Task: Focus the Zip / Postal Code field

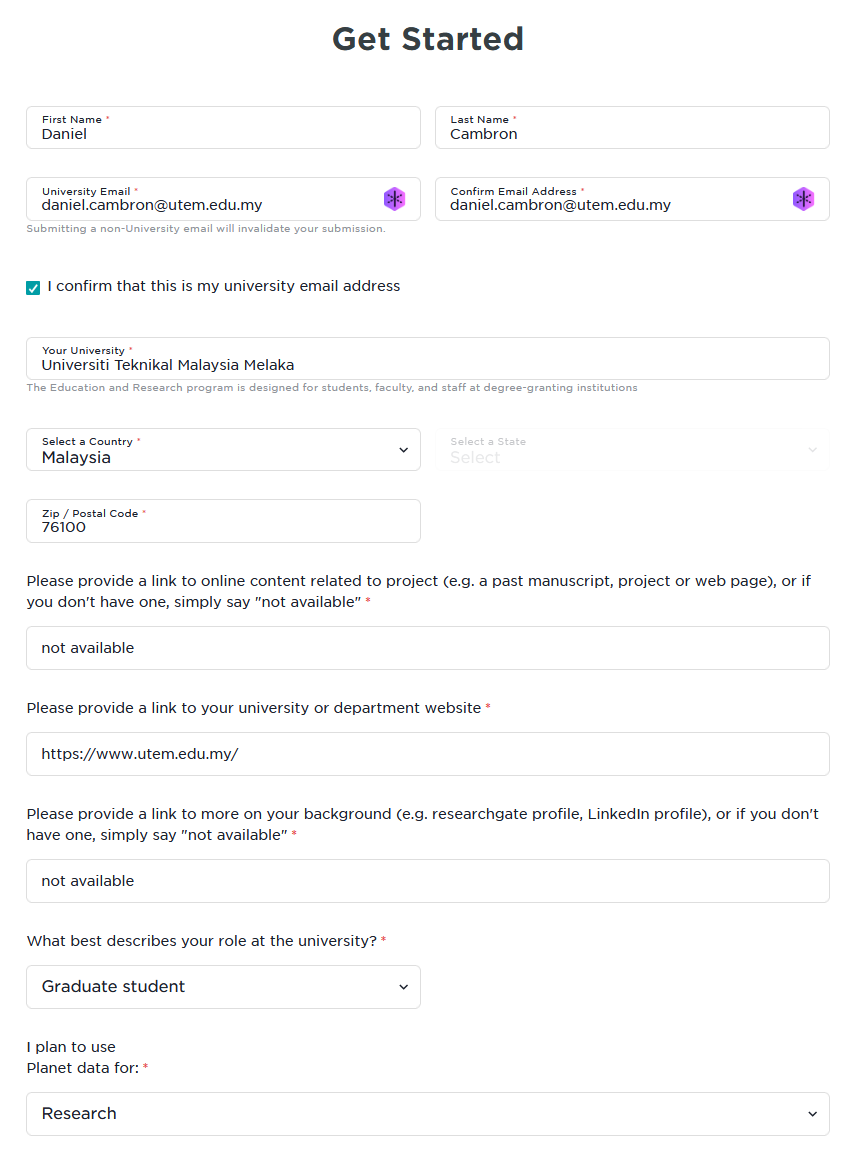Action: (224, 521)
